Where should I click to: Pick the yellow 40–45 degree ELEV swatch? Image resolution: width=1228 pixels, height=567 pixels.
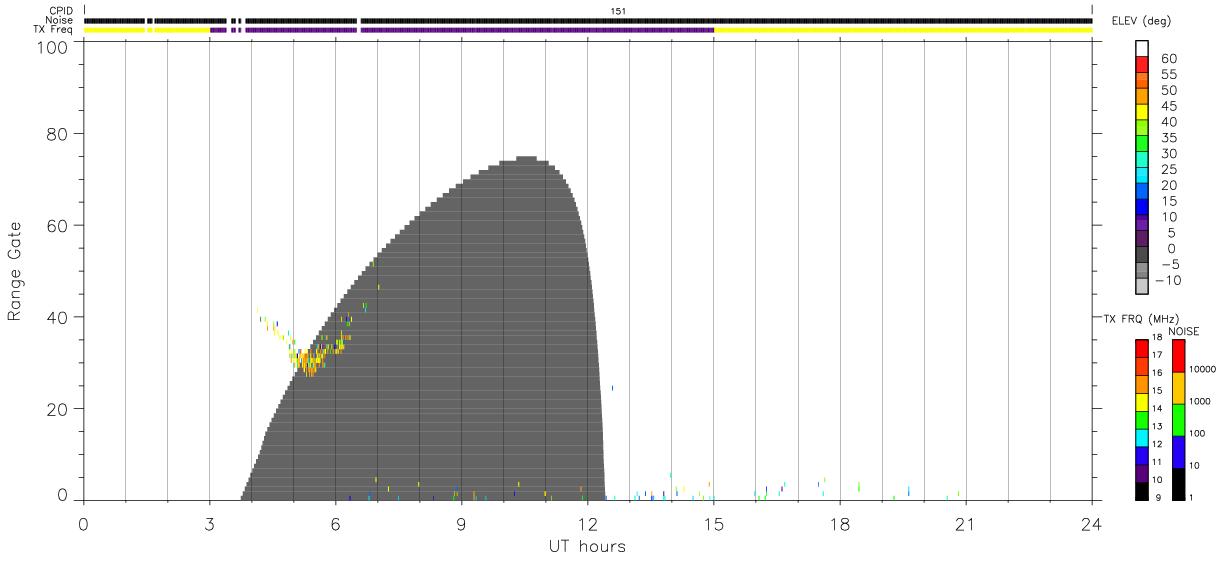tap(1142, 112)
